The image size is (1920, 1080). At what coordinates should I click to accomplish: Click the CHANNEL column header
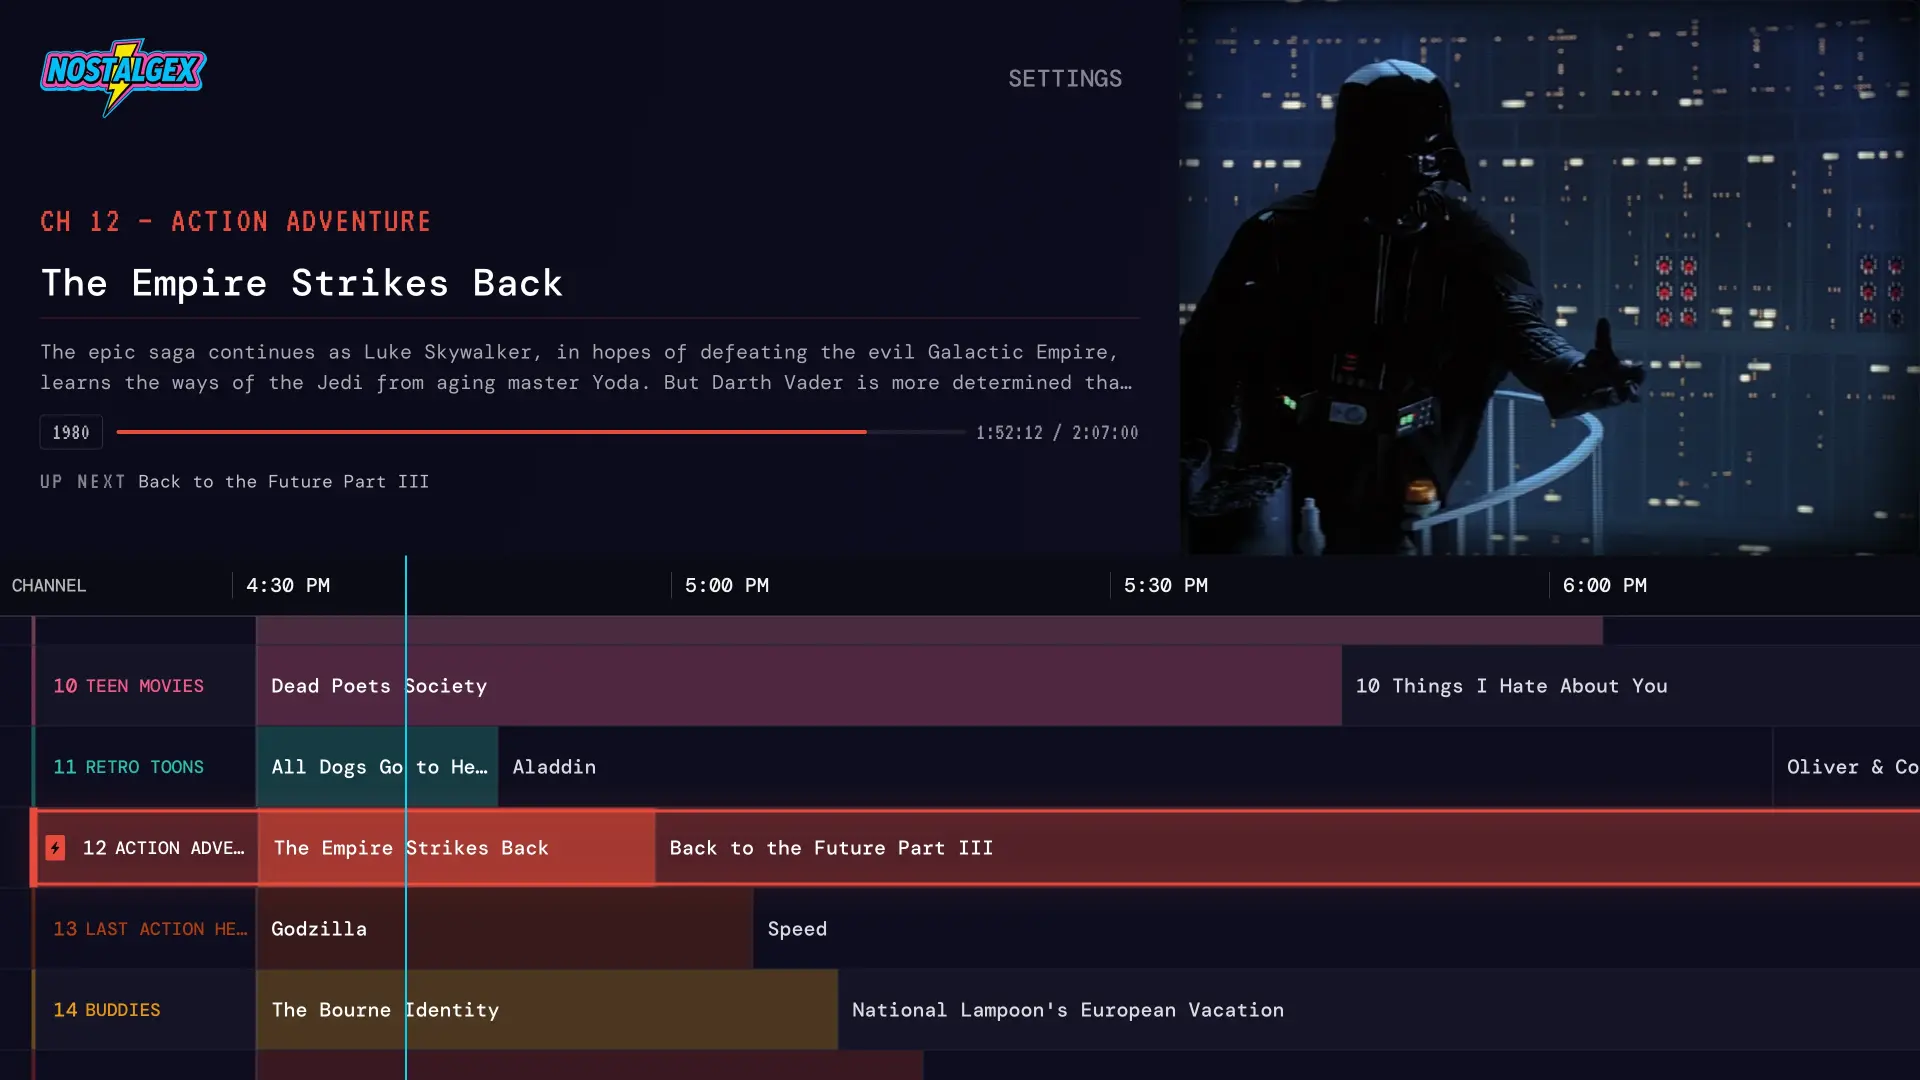coord(49,585)
